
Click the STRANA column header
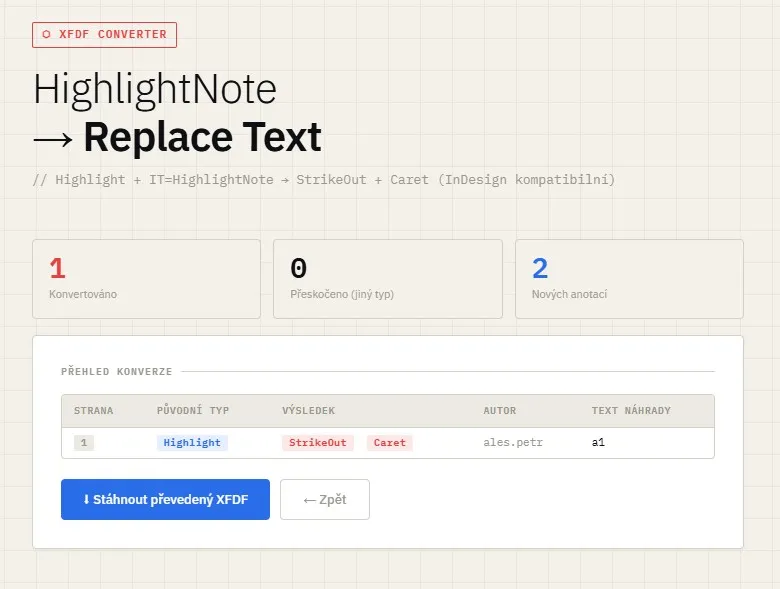point(94,411)
